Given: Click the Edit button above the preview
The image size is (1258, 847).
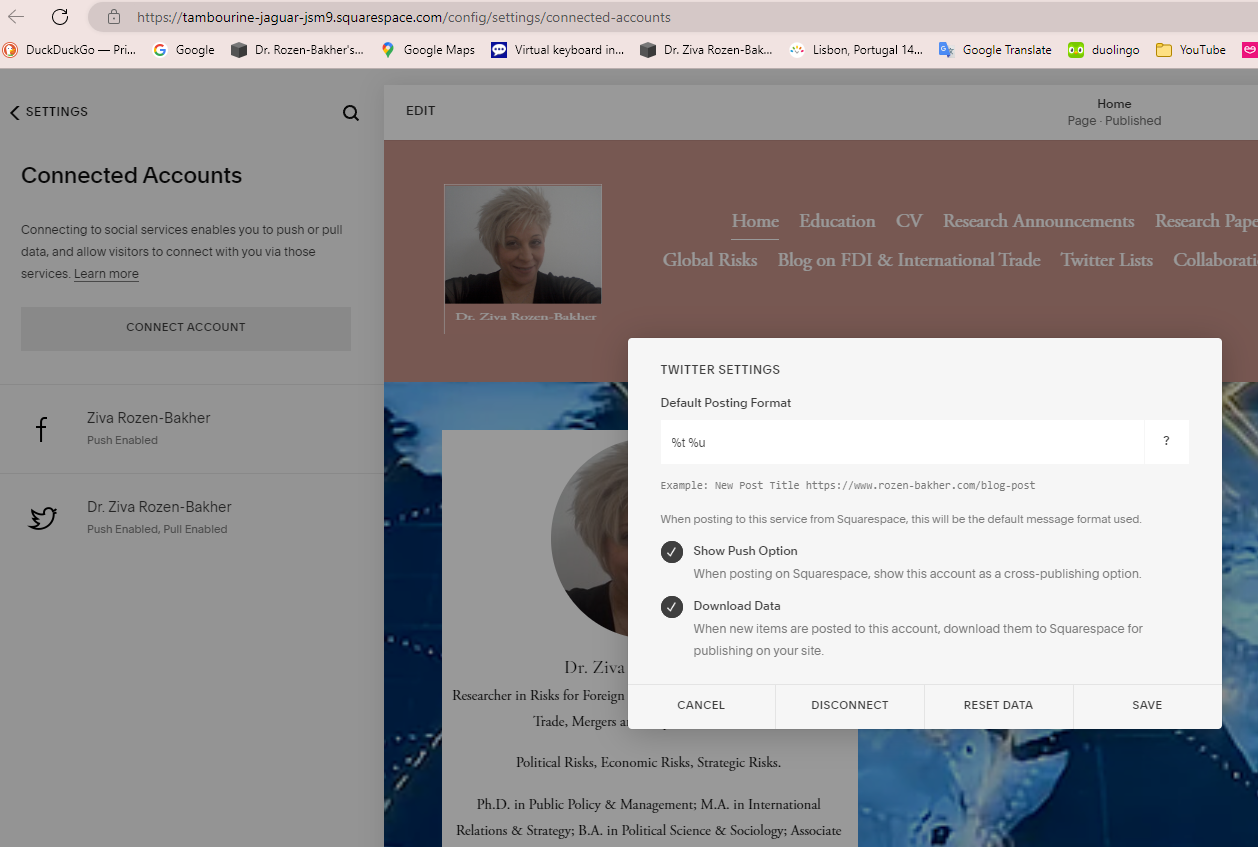Looking at the screenshot, I should pyautogui.click(x=420, y=111).
